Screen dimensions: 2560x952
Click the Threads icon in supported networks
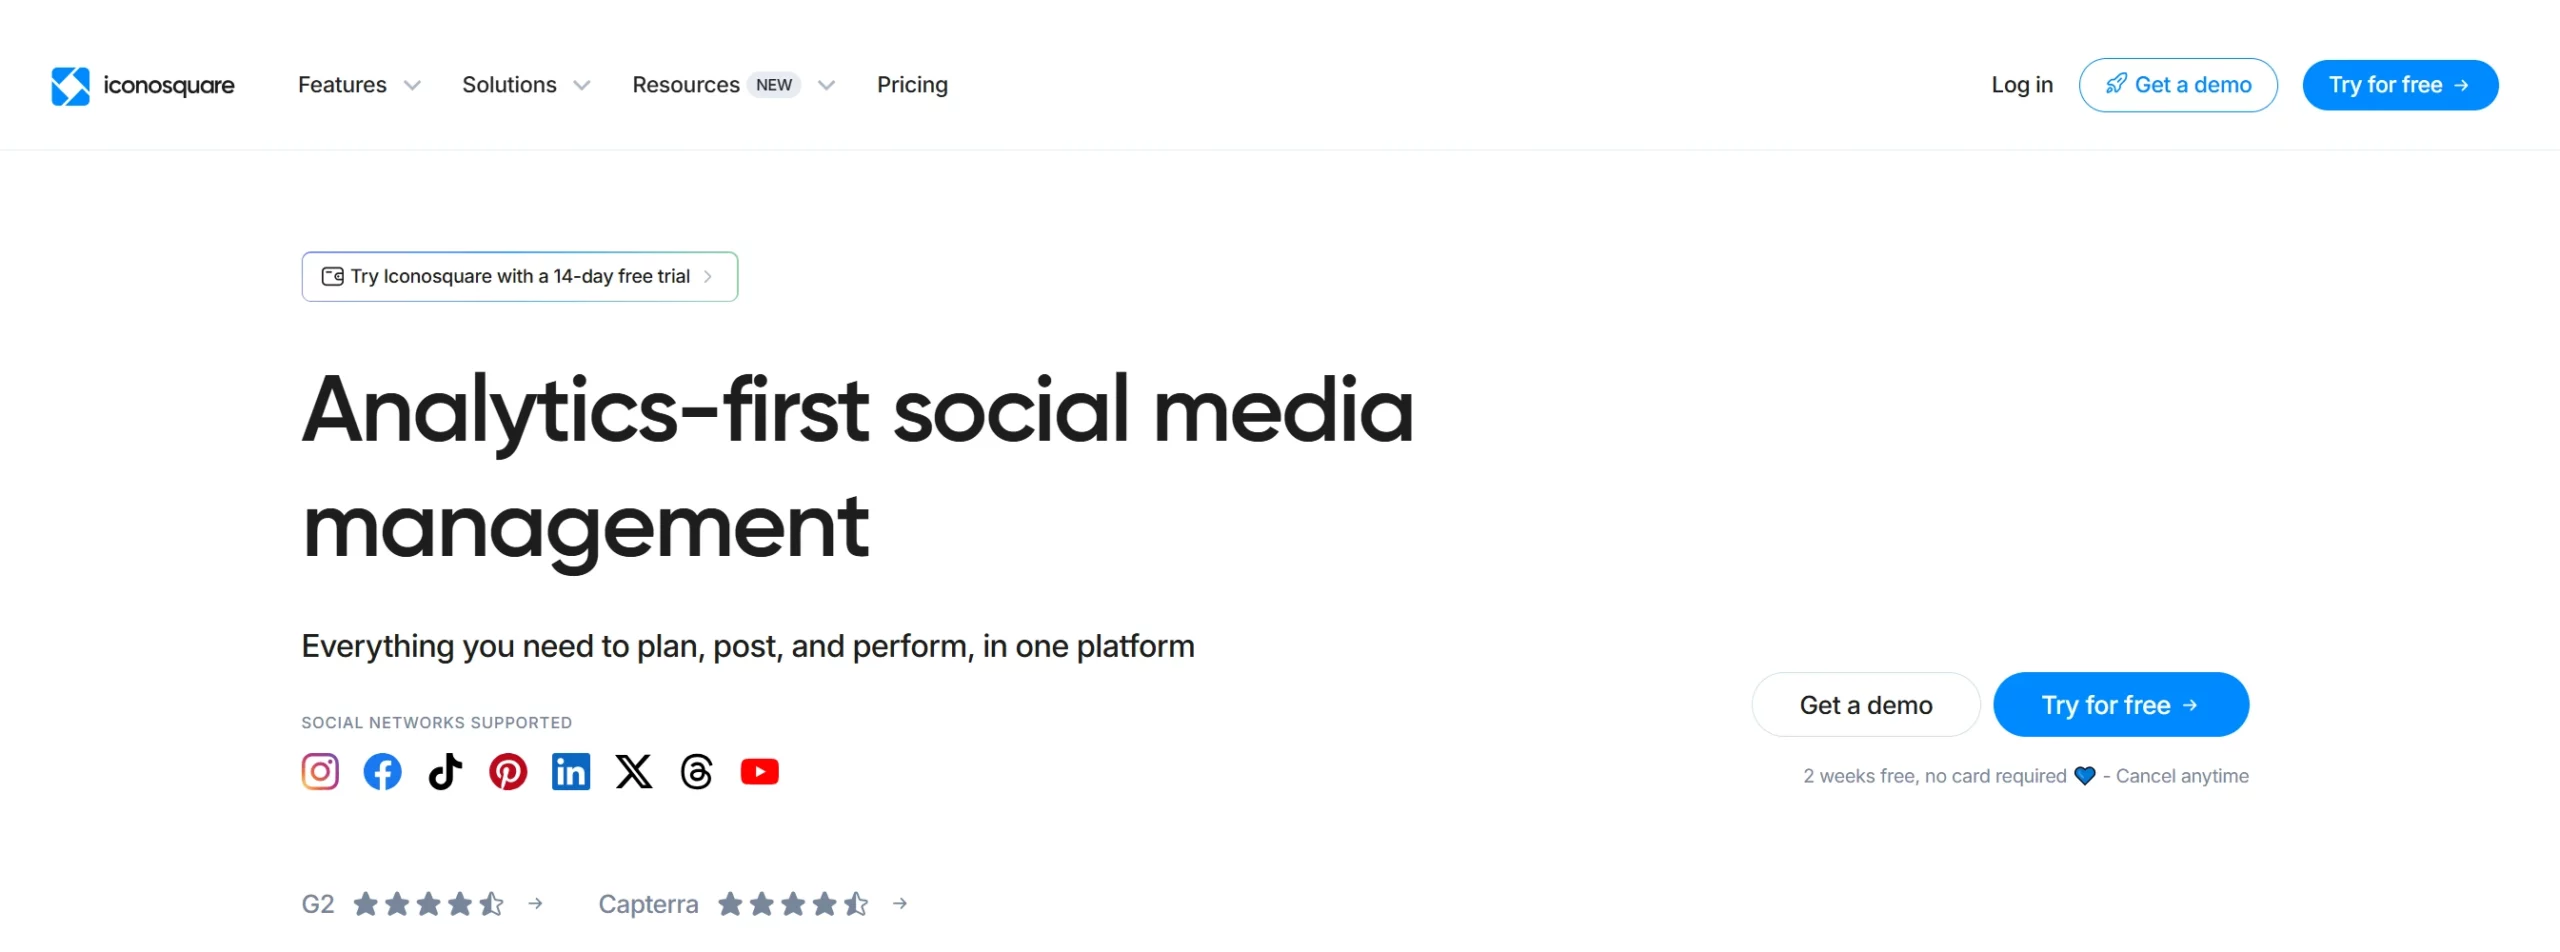[x=697, y=771]
